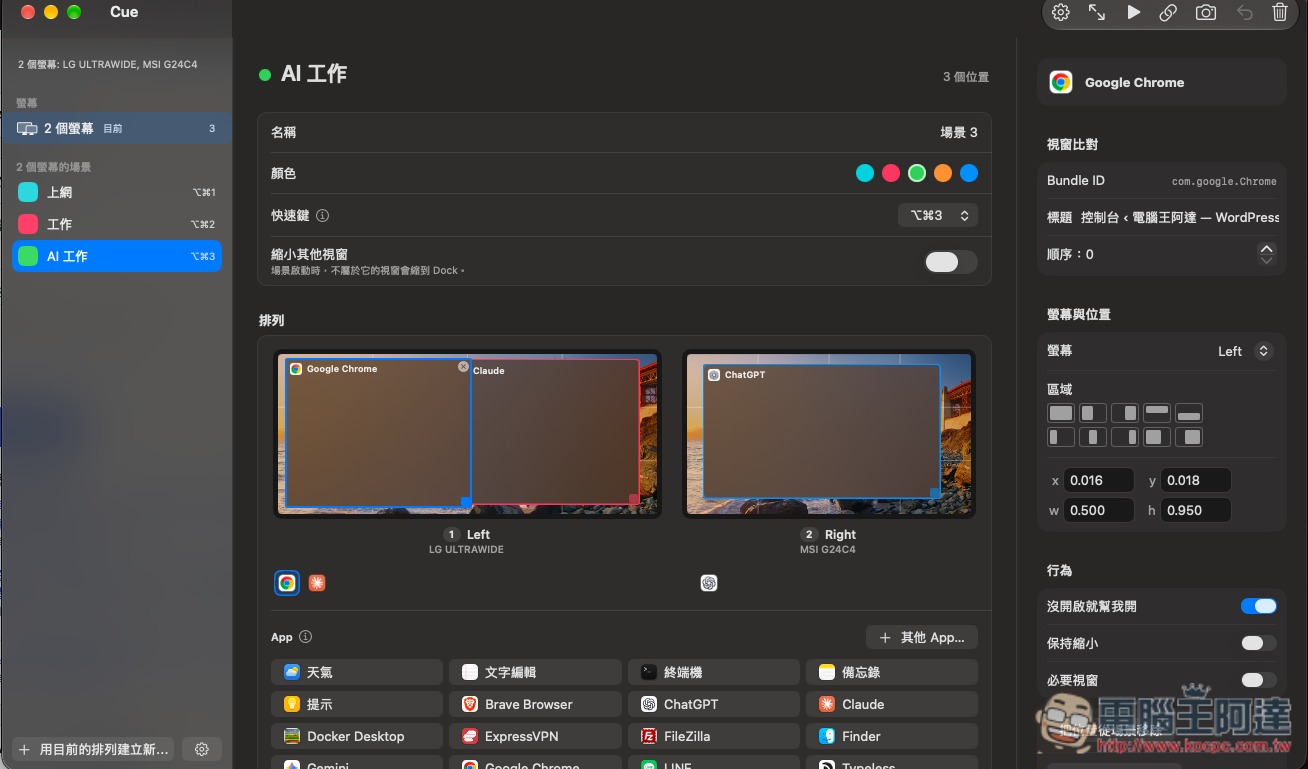Select the 工作 scene in the sidebar
This screenshot has width=1308, height=769.
(x=116, y=224)
